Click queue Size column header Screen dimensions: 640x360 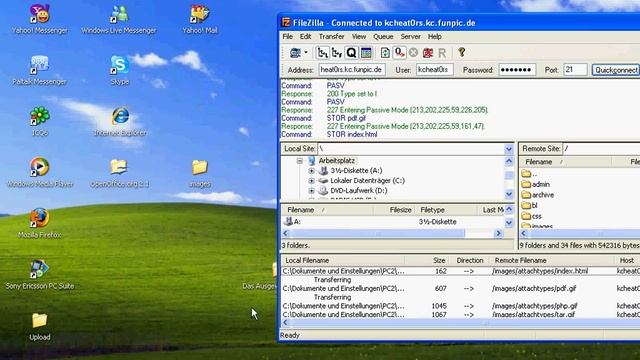(x=426, y=260)
